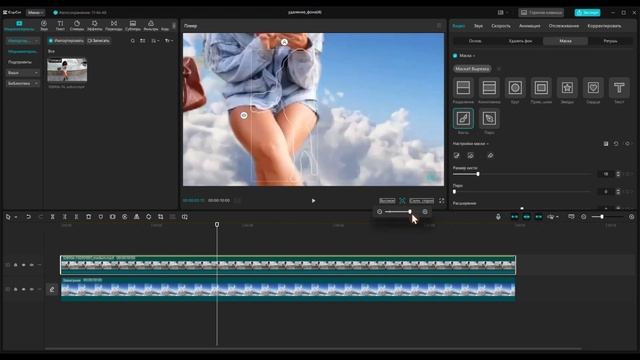Open the sort dropdown in media panel
Image resolution: width=640 pixels, height=360 pixels.
tap(155, 41)
